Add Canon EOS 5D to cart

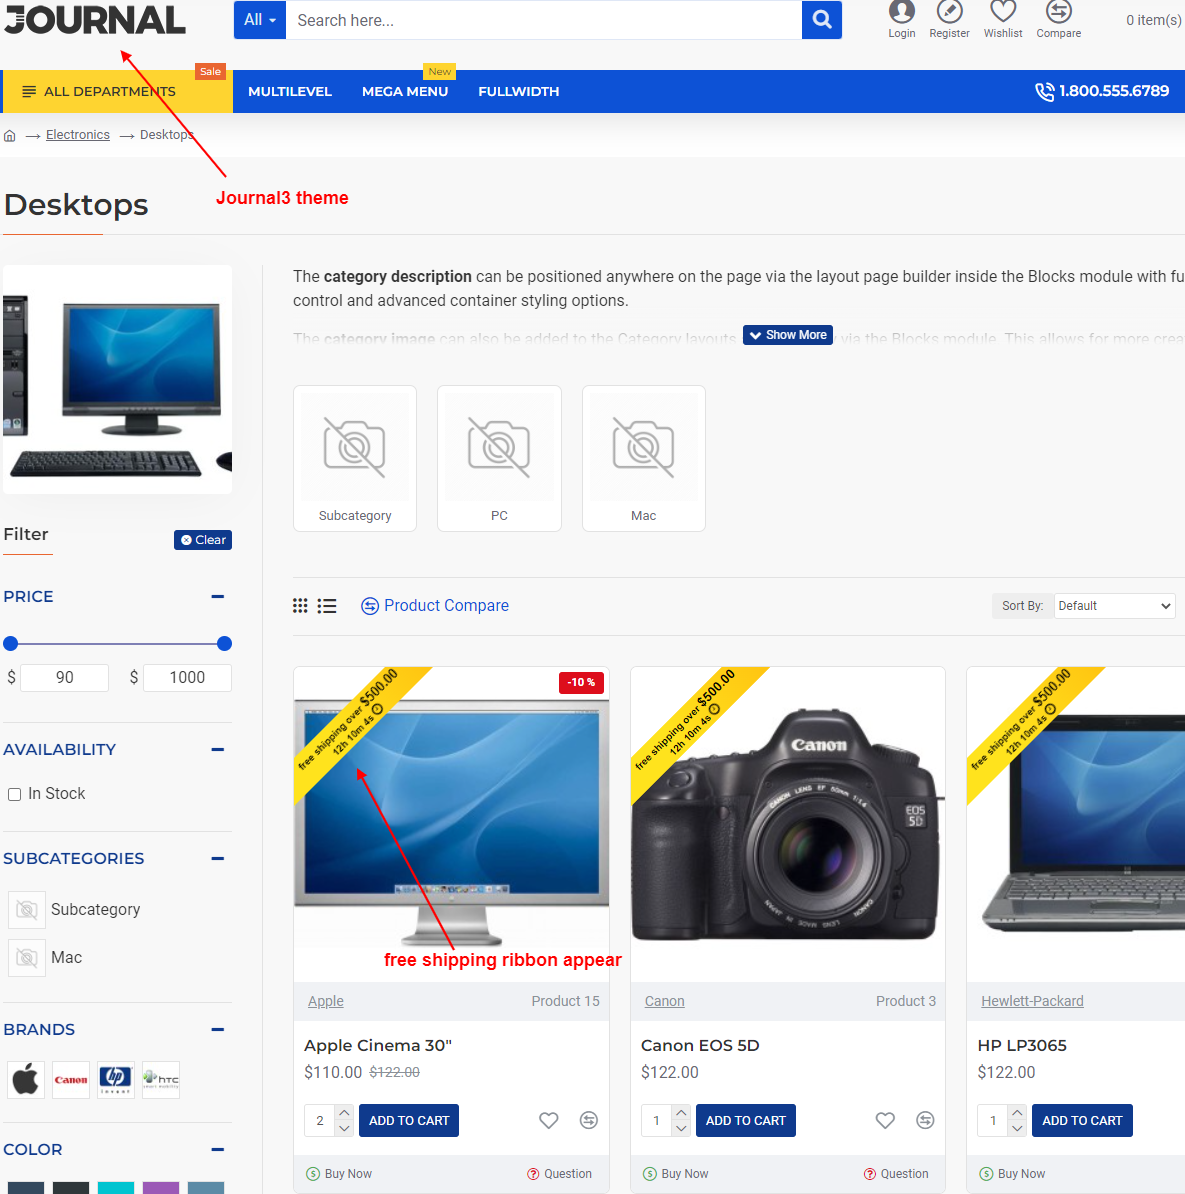[746, 1120]
